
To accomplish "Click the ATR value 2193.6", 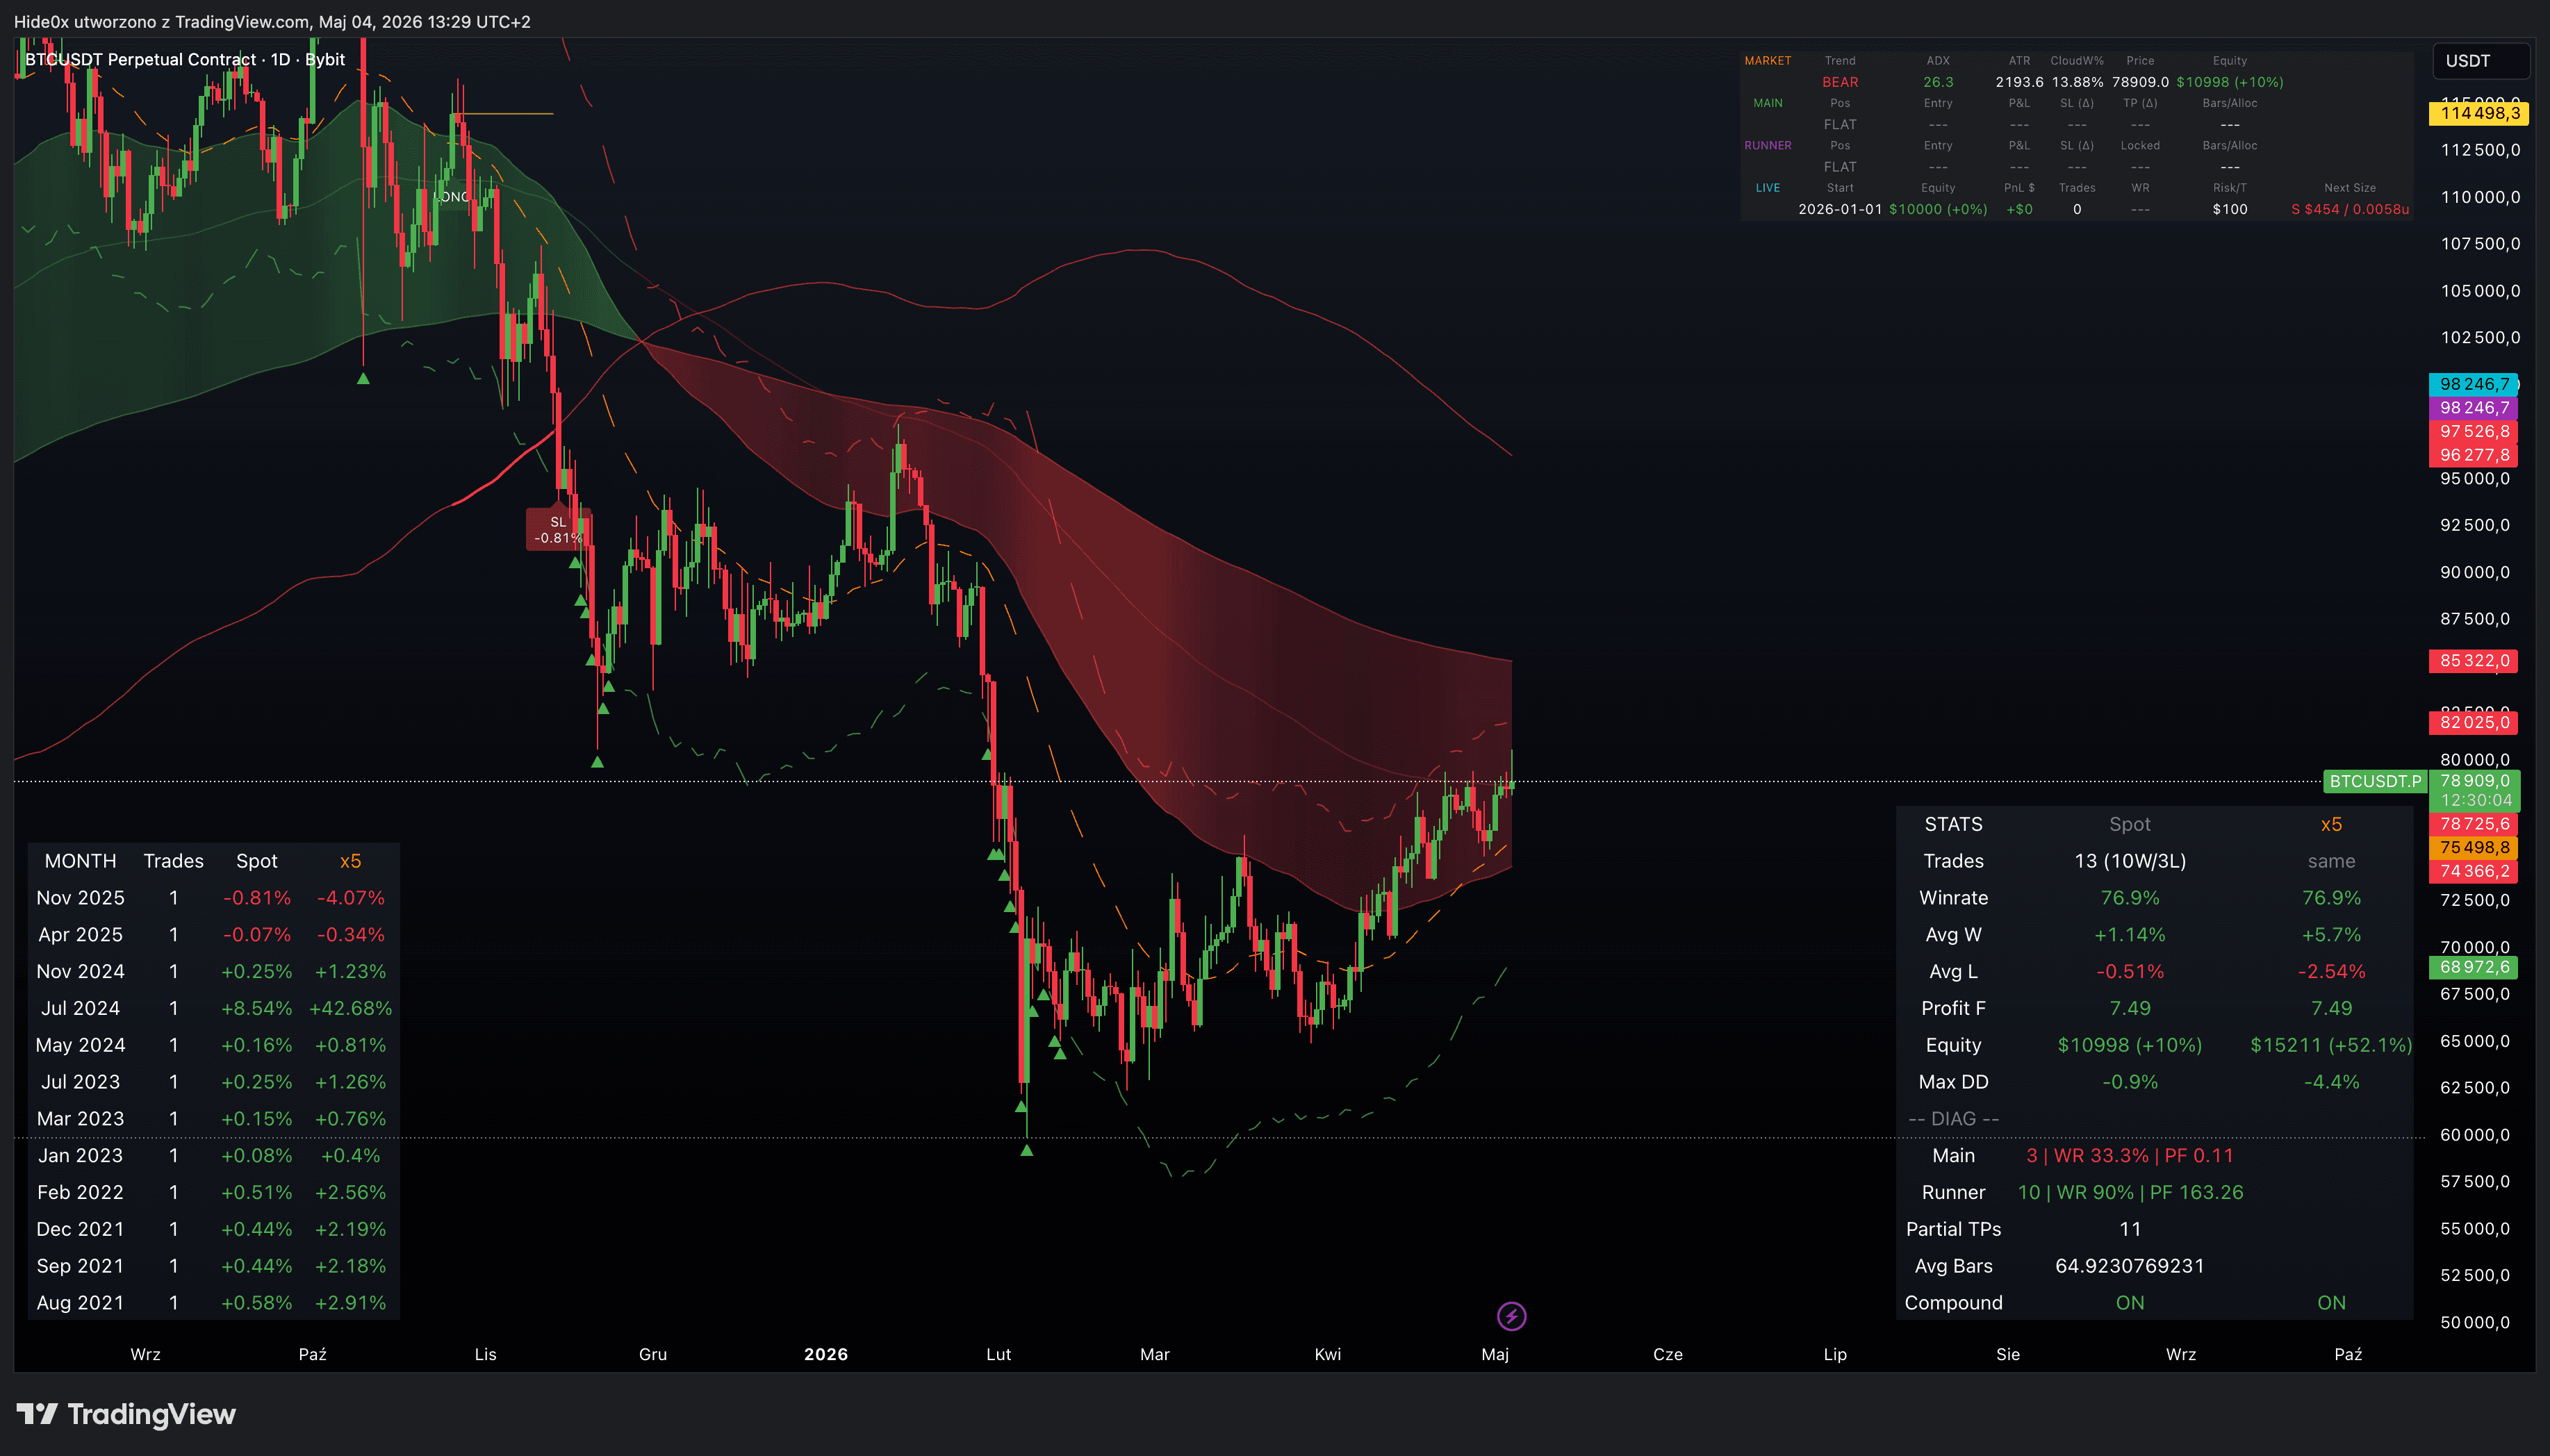I will (x=2019, y=82).
